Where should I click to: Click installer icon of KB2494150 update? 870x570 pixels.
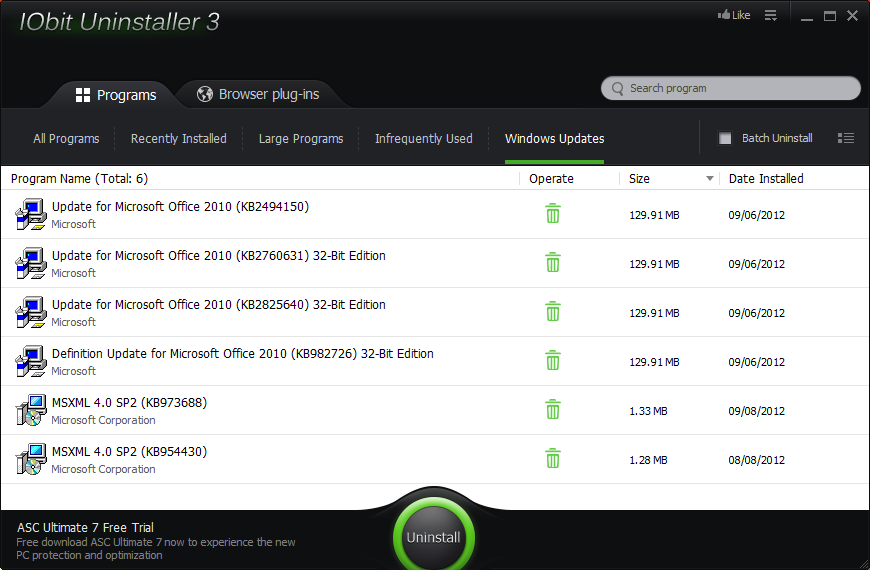[31, 214]
